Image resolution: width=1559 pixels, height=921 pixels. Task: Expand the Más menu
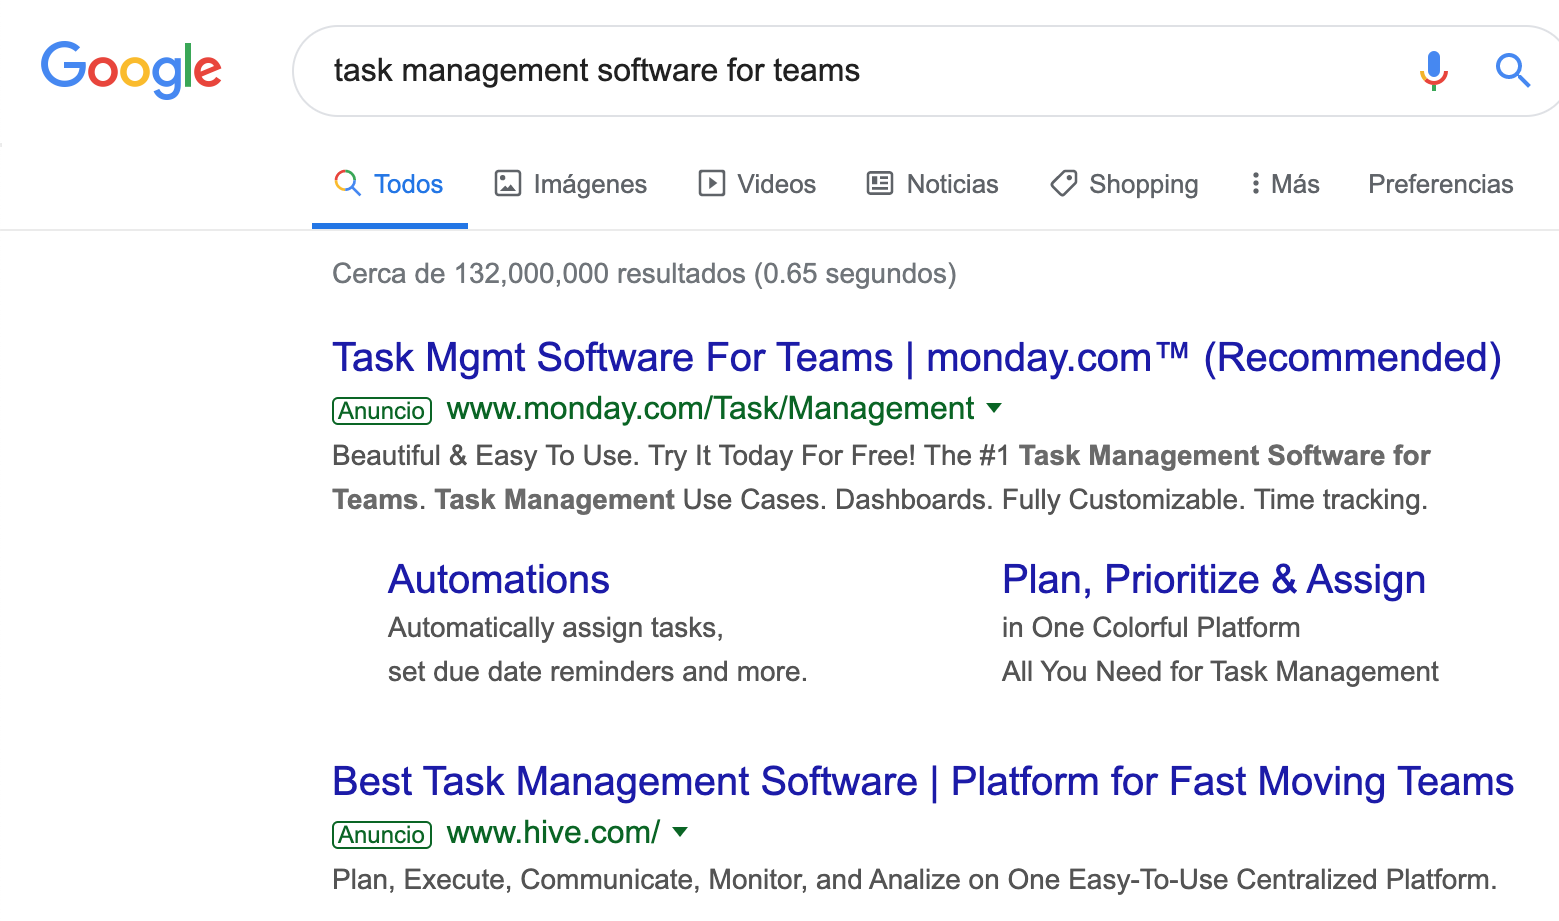pos(1284,184)
